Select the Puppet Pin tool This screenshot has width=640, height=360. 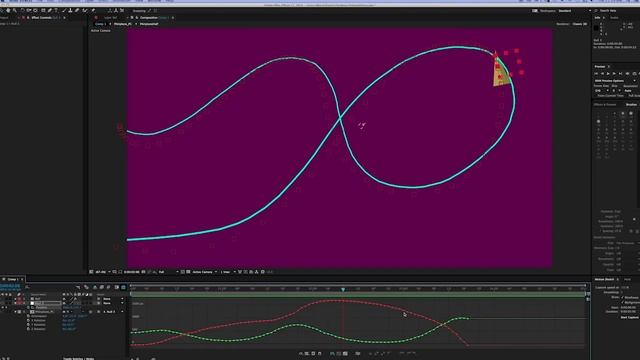point(93,11)
